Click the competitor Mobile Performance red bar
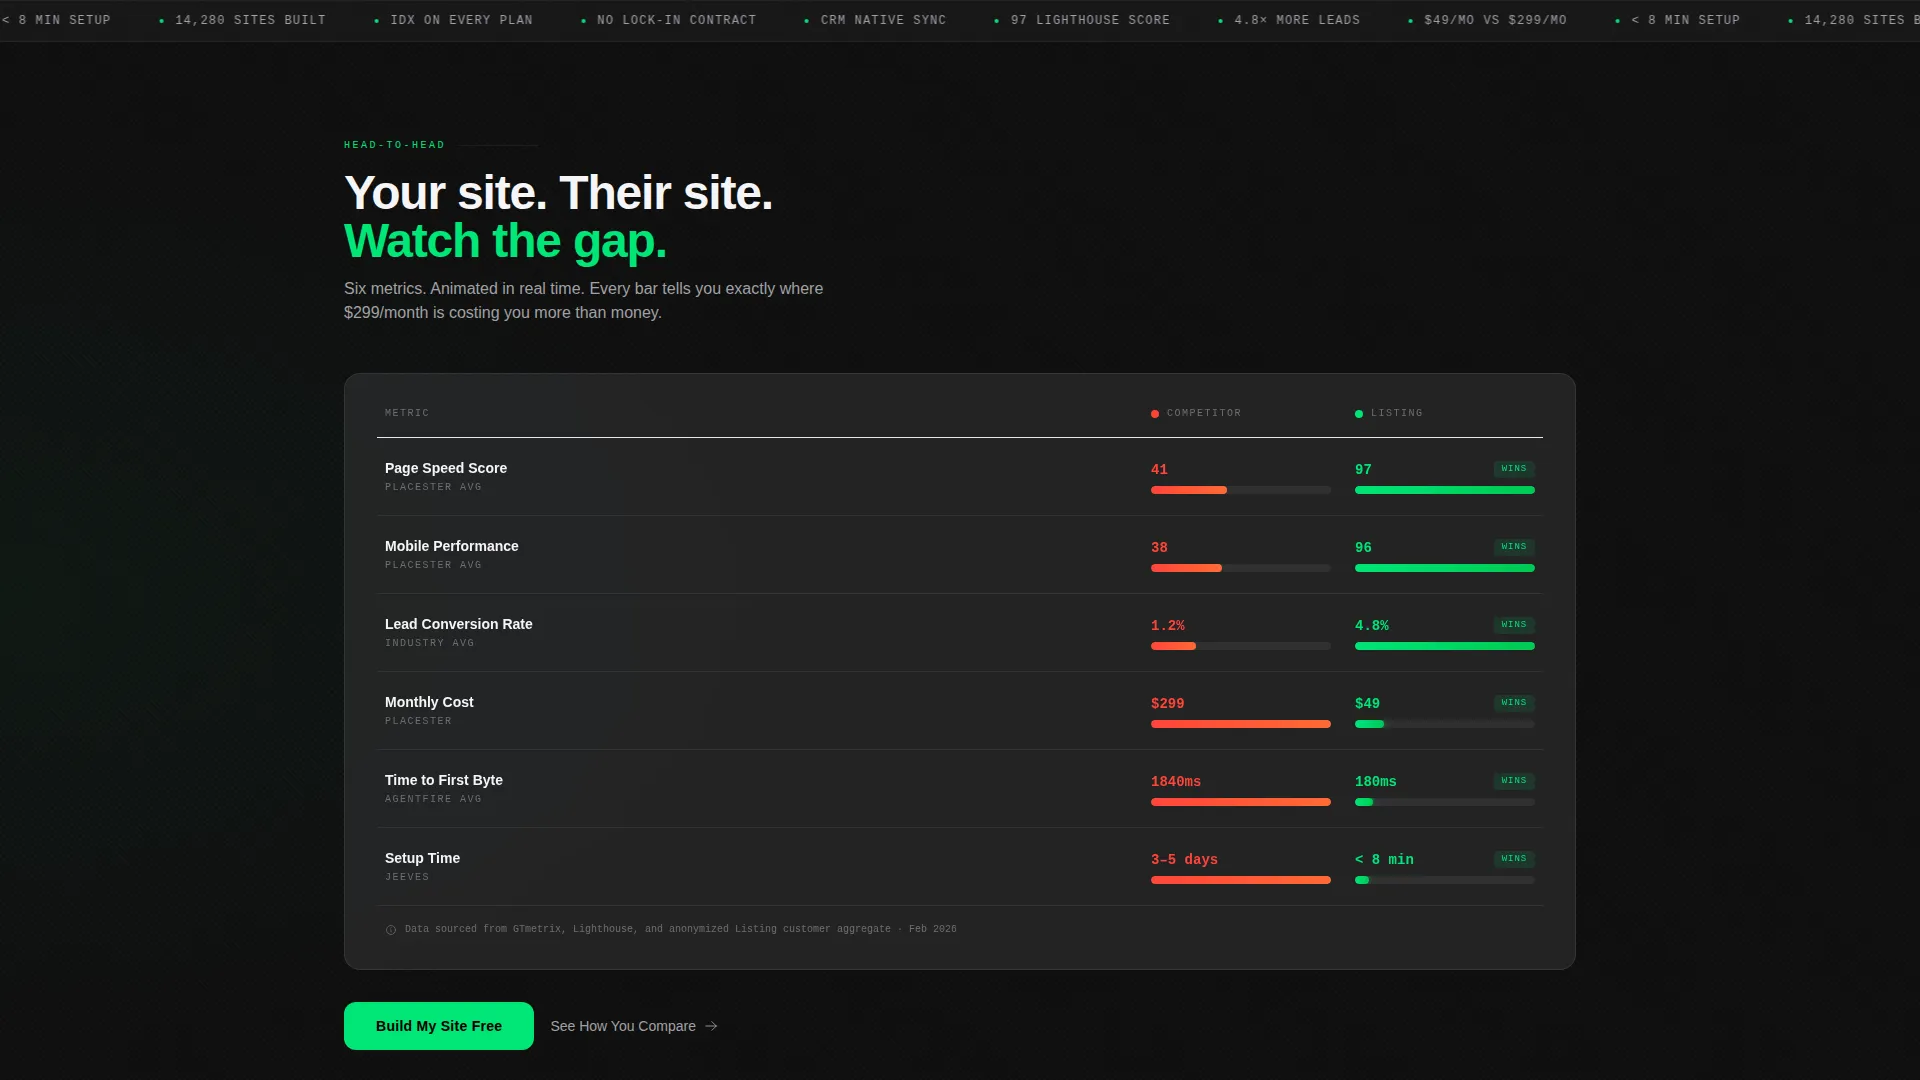The width and height of the screenshot is (1920, 1080). [x=1186, y=568]
